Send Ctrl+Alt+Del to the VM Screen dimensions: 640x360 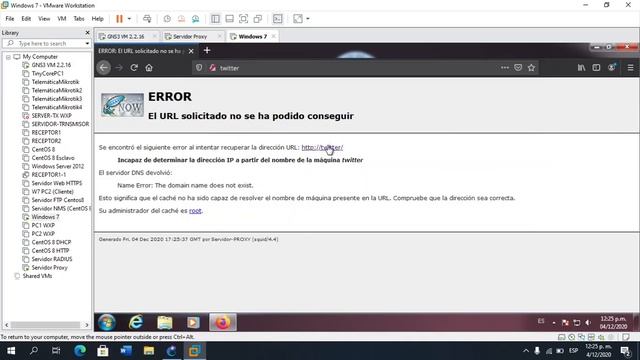point(147,19)
